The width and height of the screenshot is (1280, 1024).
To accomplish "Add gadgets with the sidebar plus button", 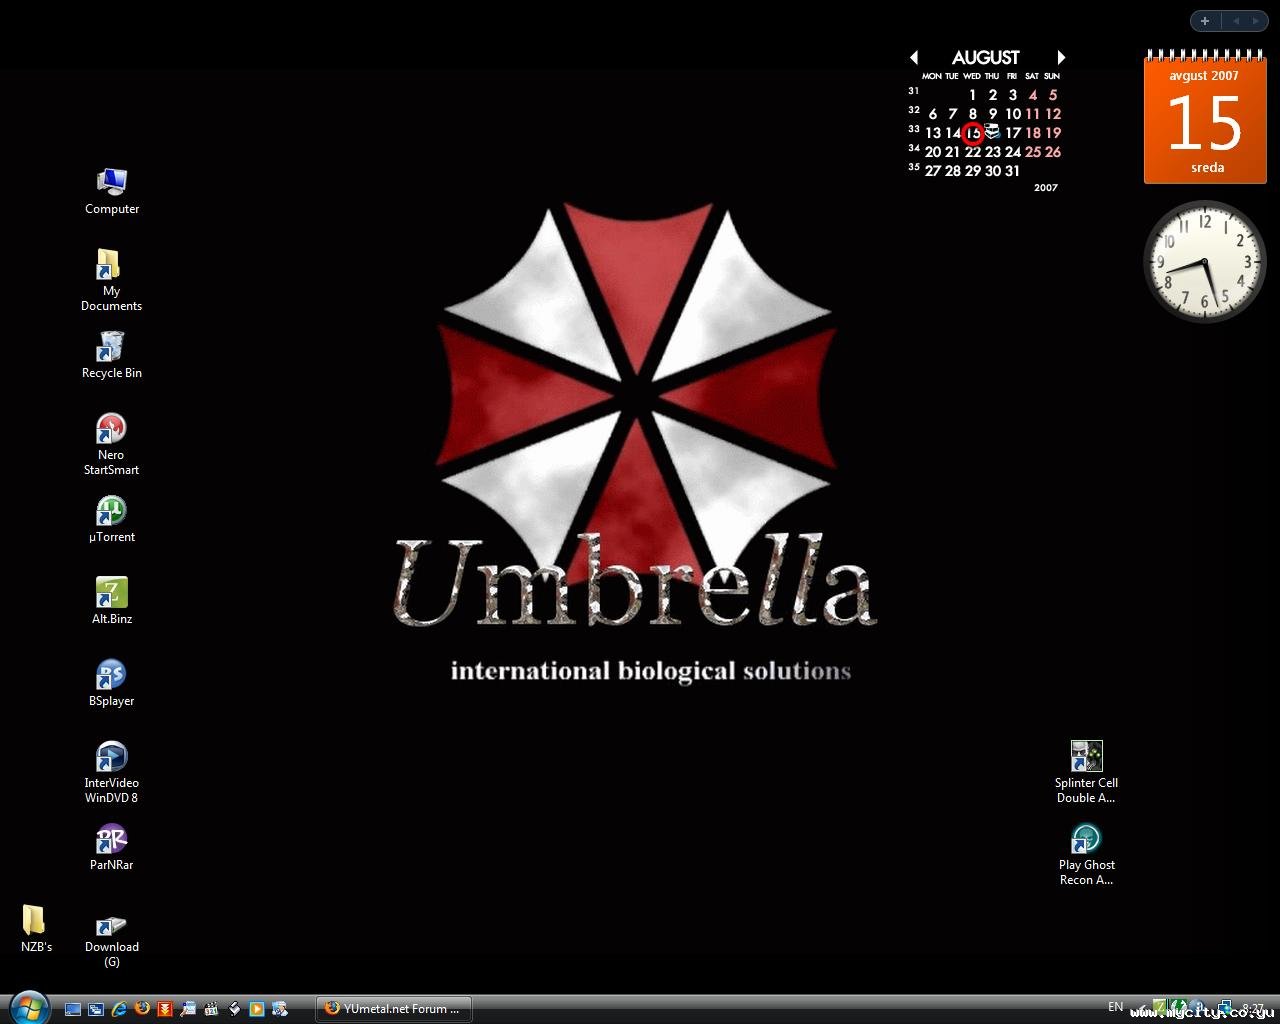I will [x=1205, y=21].
